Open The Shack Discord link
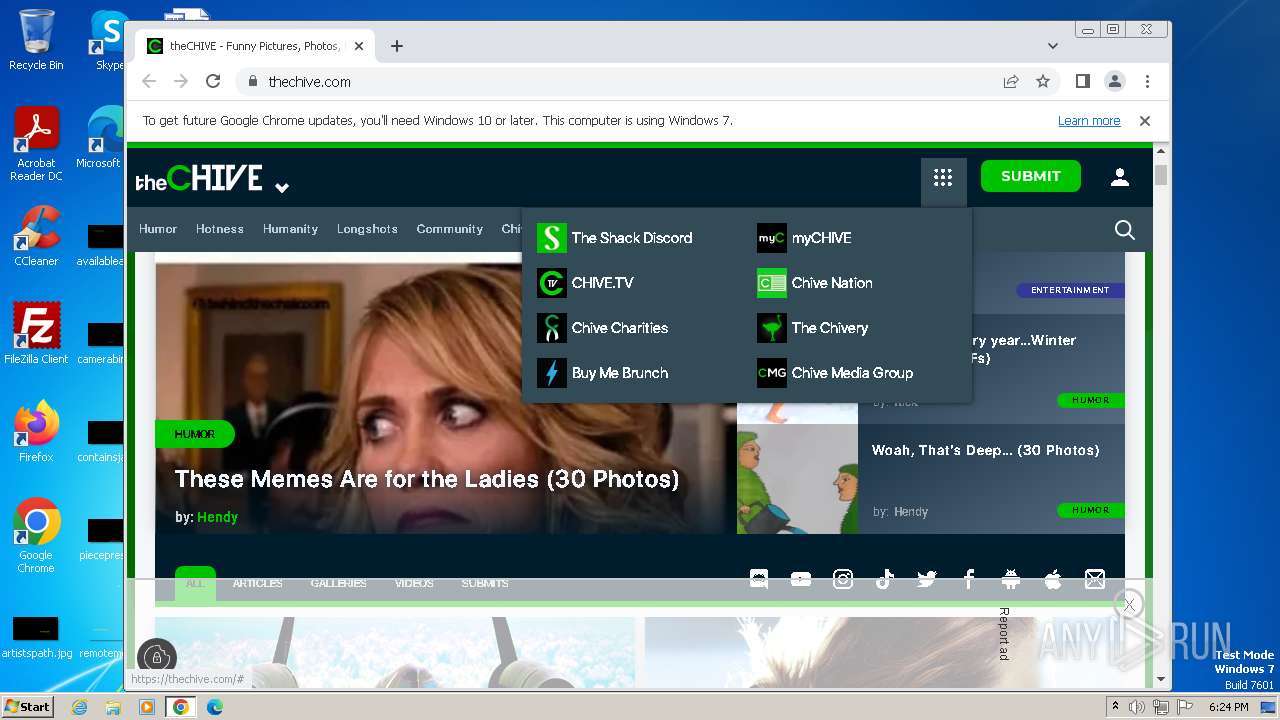 click(x=632, y=238)
